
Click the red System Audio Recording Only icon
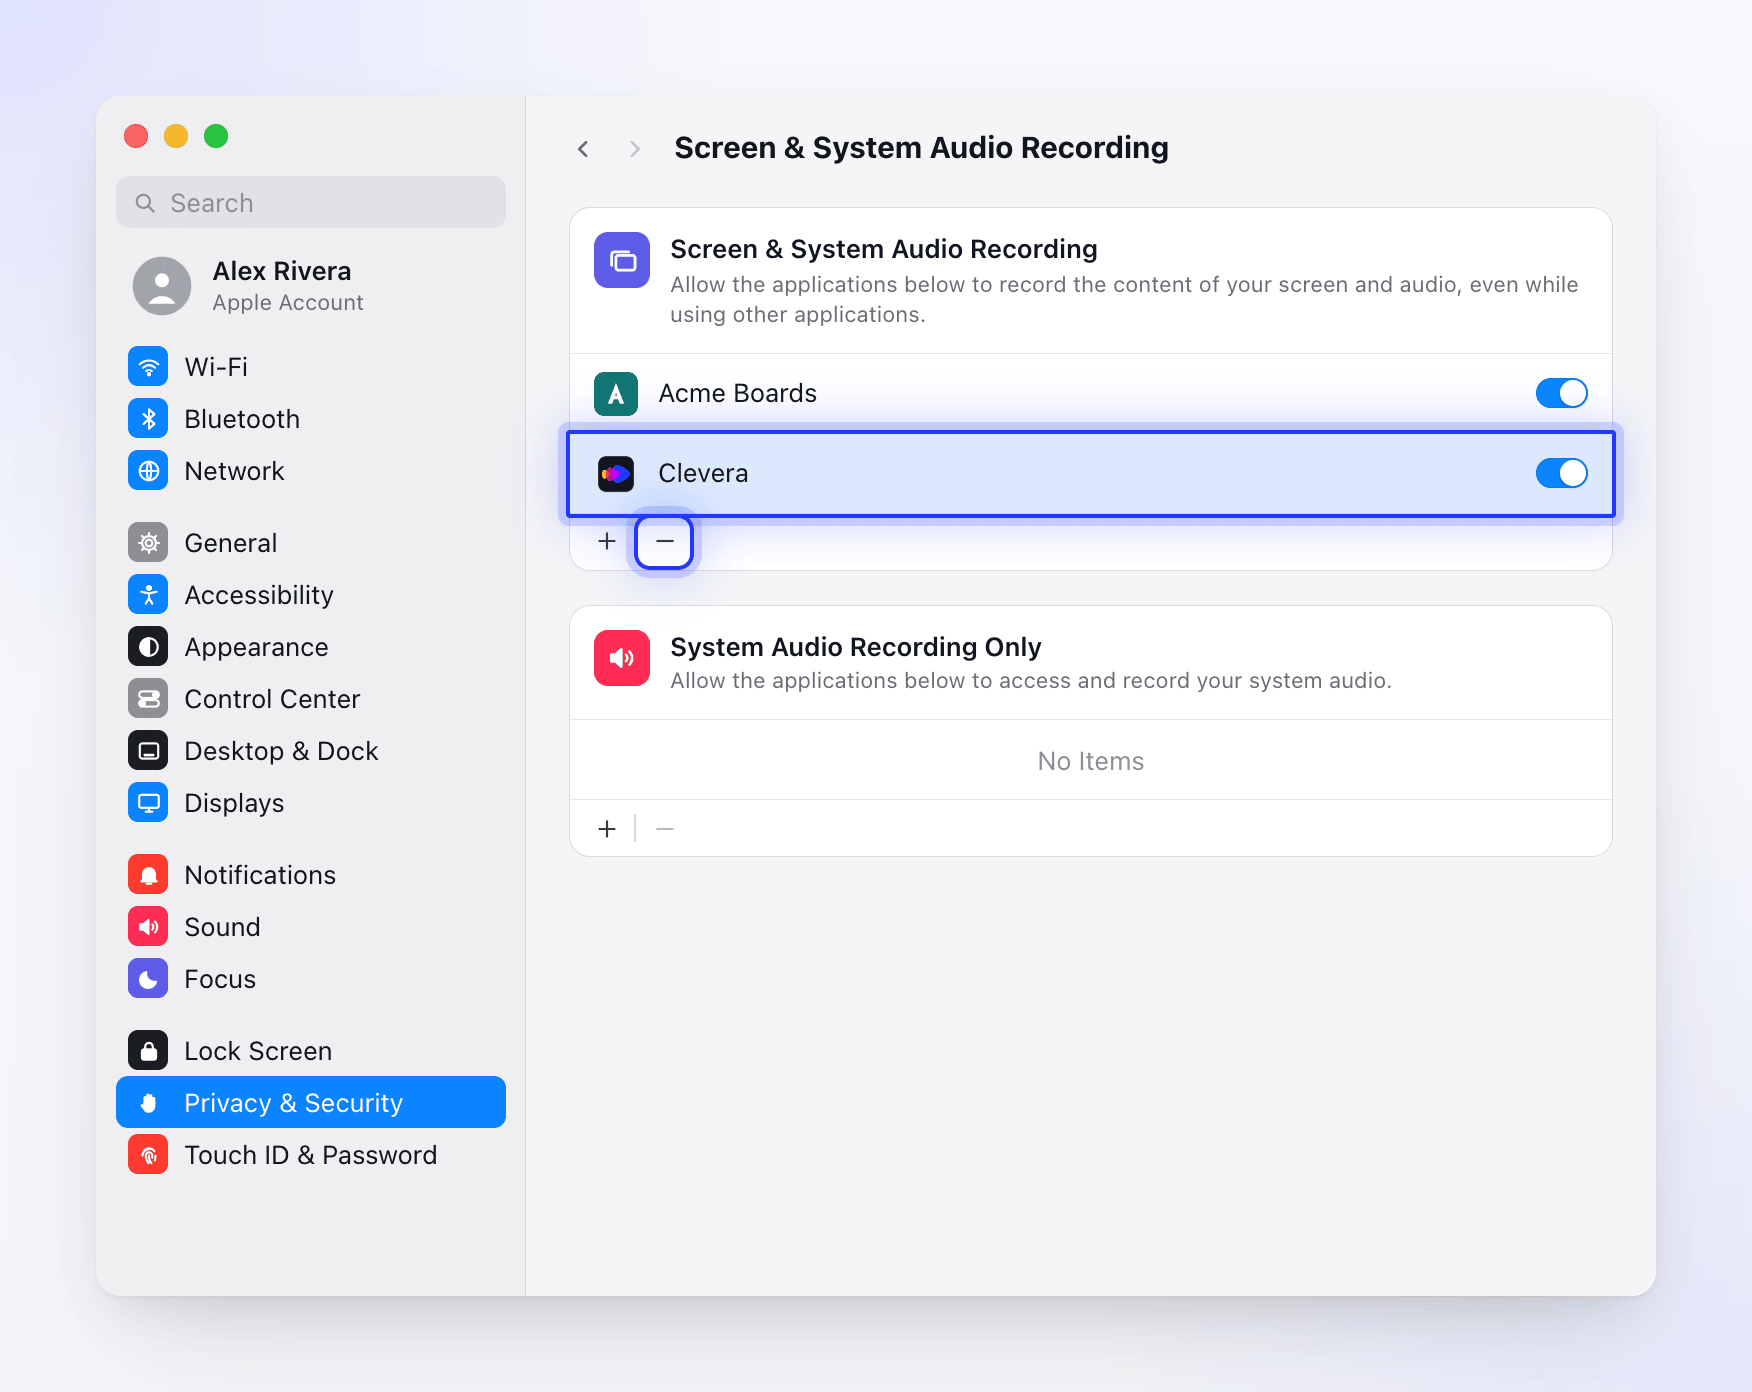click(622, 658)
